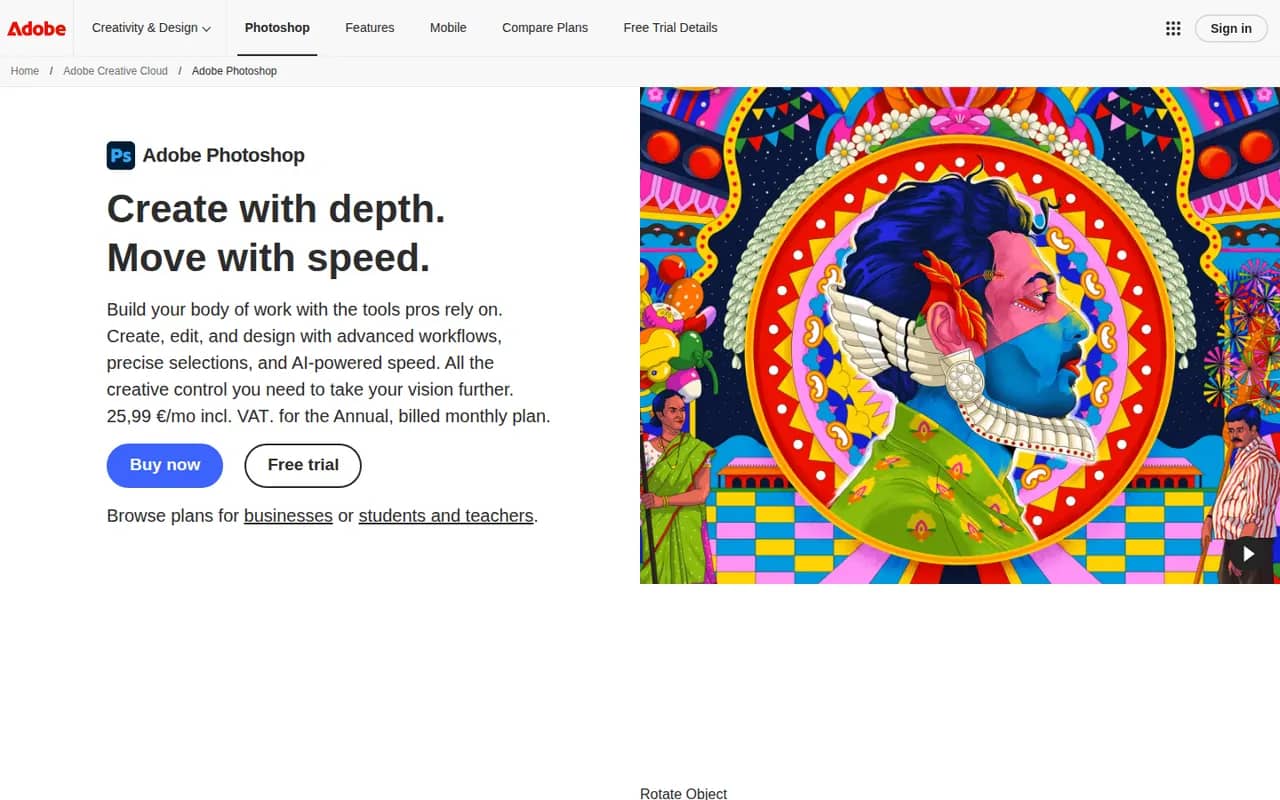The image size is (1280, 800).
Task: Follow the businesses plans link
Action: pos(288,516)
